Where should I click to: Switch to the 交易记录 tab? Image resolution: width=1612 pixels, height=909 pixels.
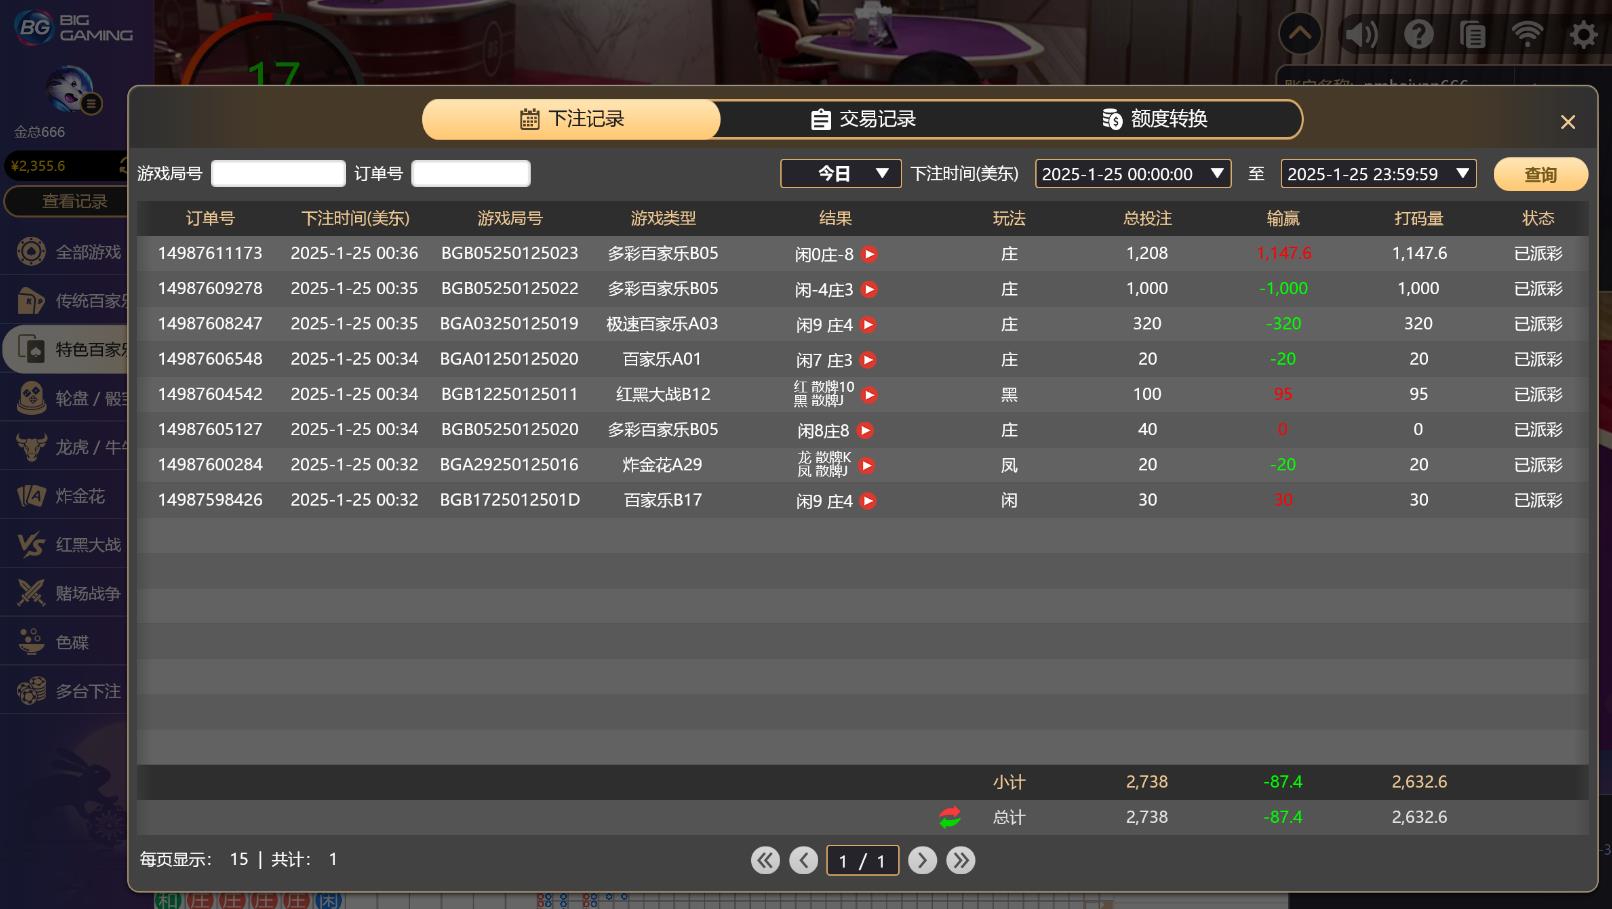coord(863,119)
